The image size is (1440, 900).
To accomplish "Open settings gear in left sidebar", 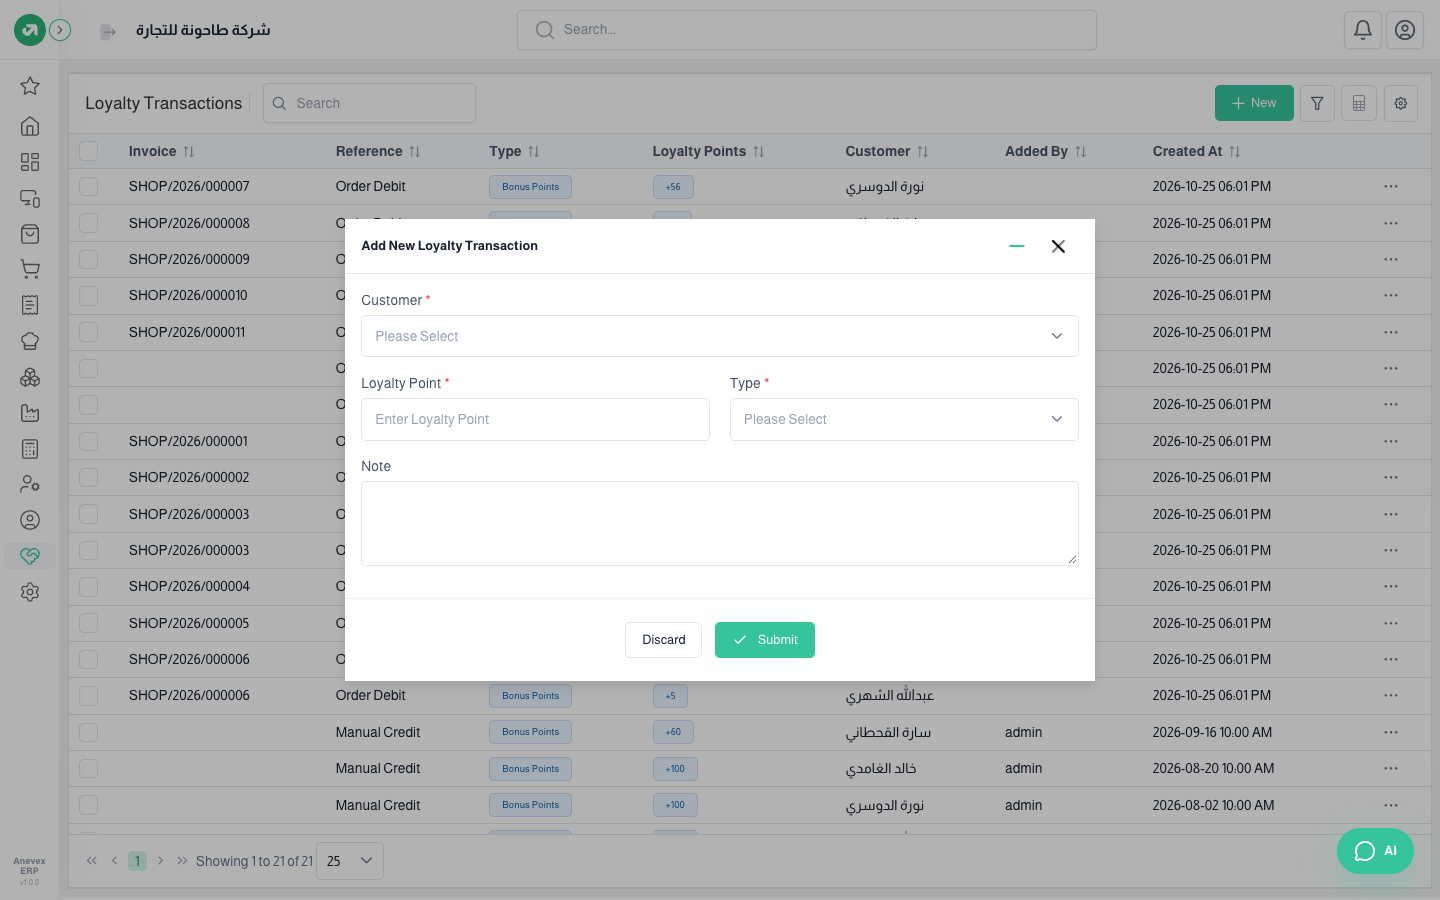I will pos(30,592).
